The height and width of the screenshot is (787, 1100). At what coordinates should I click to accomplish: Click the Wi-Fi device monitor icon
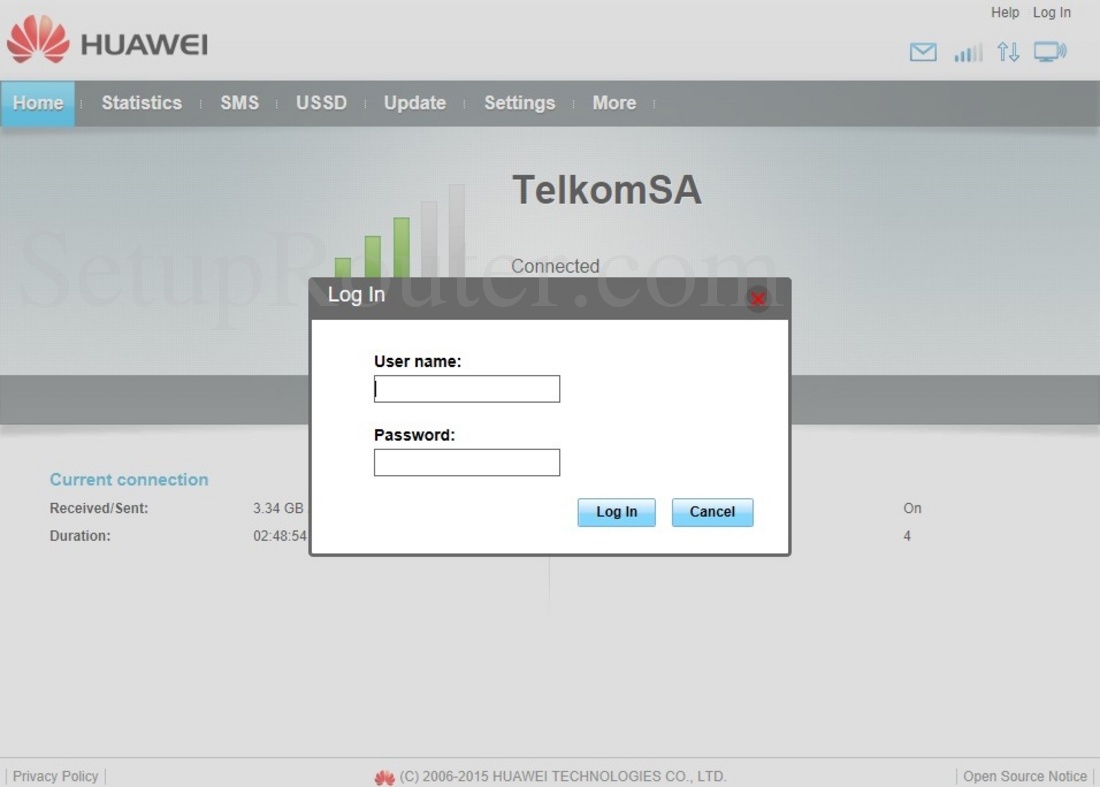(x=1050, y=52)
